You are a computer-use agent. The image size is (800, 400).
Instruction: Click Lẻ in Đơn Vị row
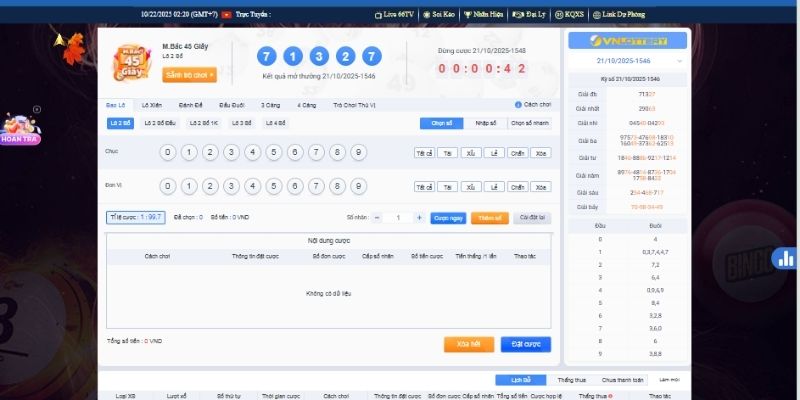[x=494, y=187]
